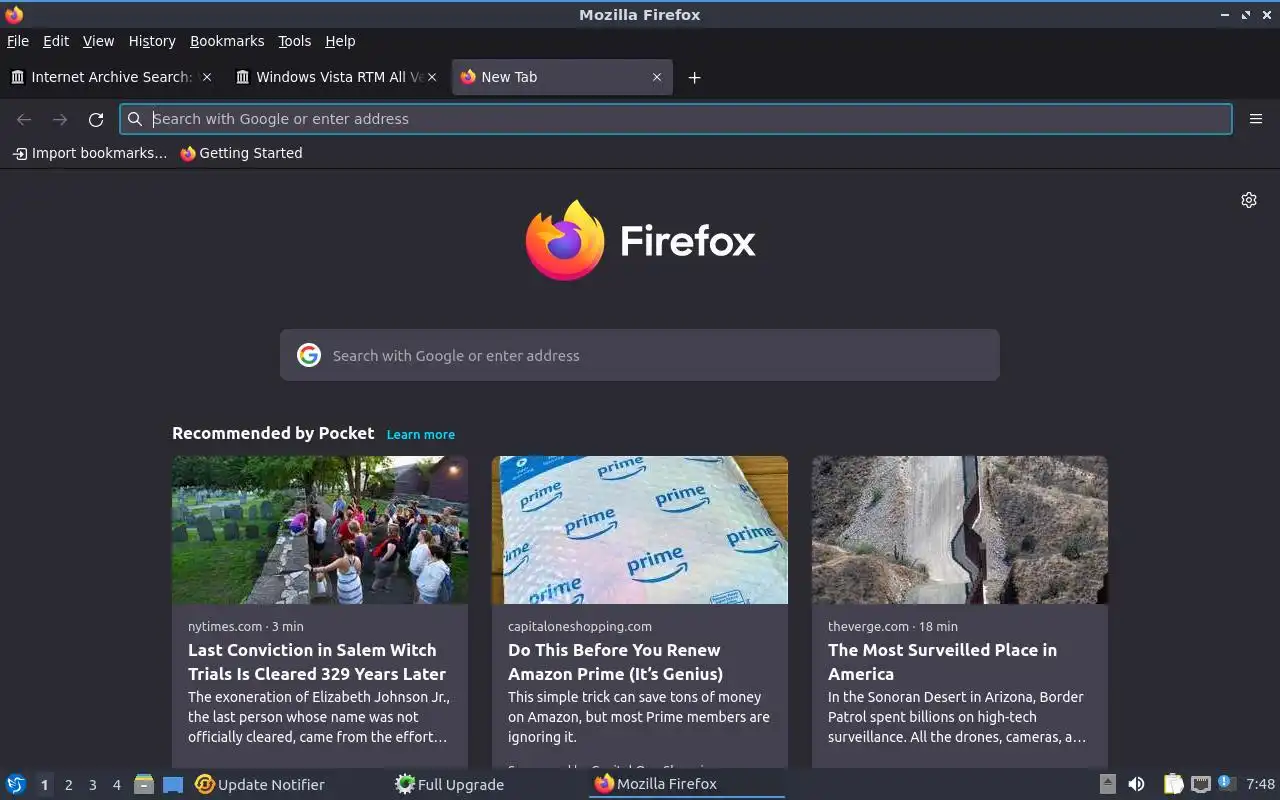The height and width of the screenshot is (800, 1280).
Task: Open the Bookmarks menu
Action: tap(227, 41)
